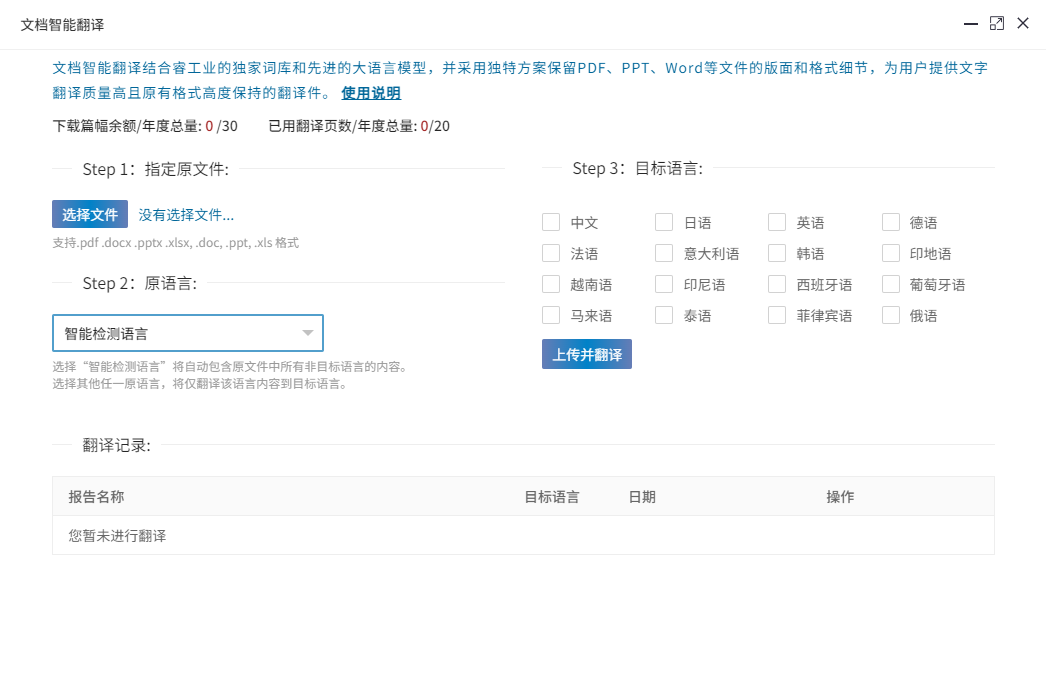Expand the 智能检测语言 source language dropdown

point(187,333)
